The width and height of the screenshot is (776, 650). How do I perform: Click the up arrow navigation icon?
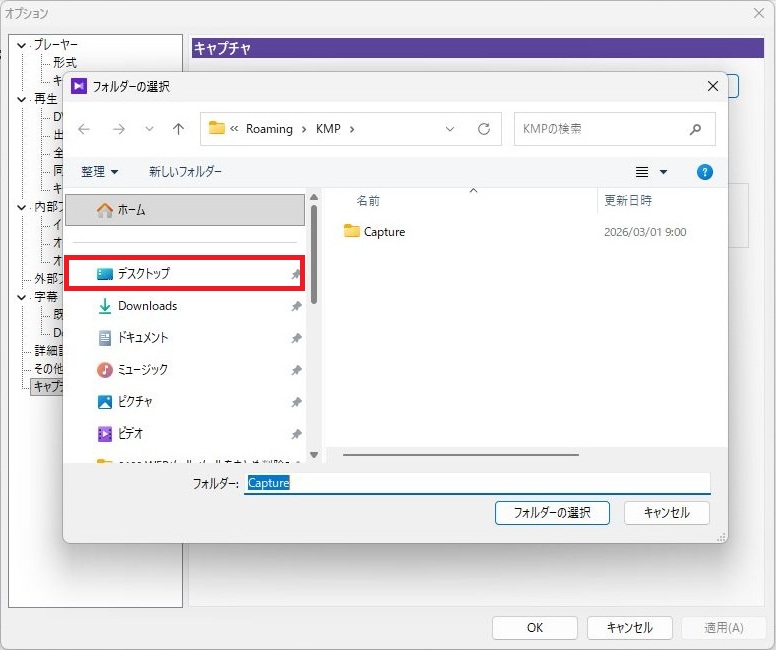(x=178, y=129)
